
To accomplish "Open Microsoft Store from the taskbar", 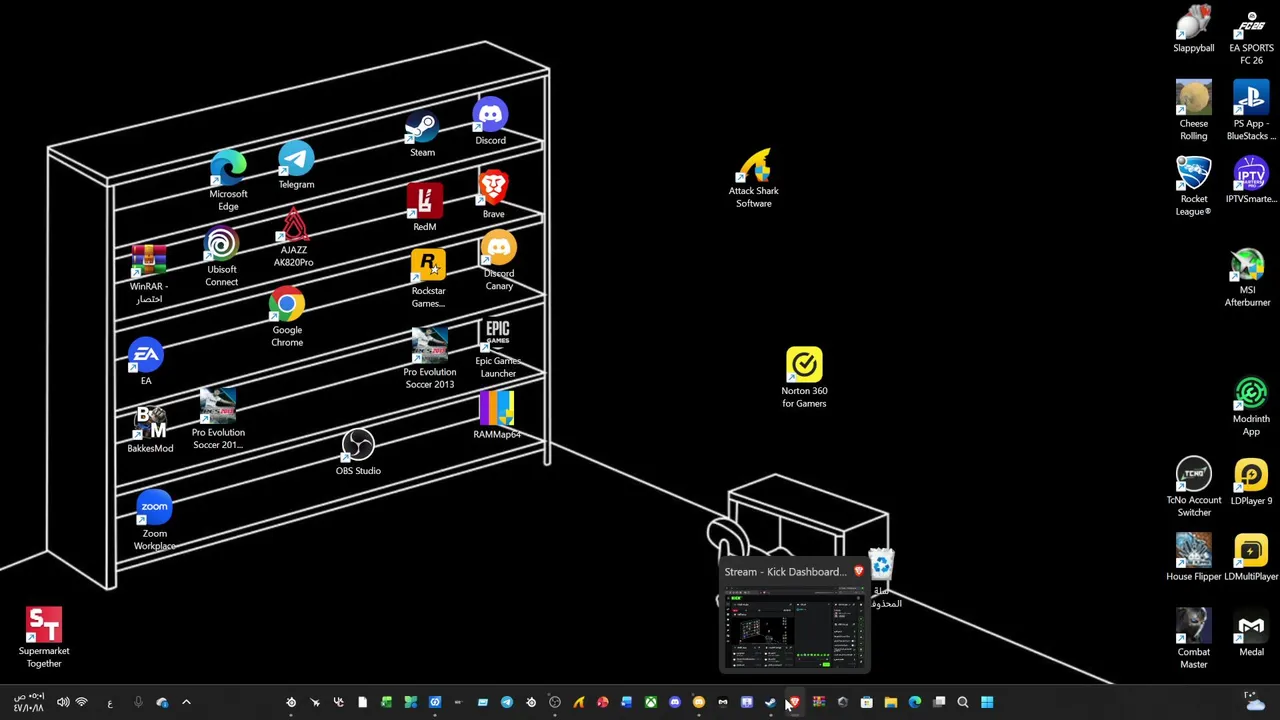I will click(867, 702).
